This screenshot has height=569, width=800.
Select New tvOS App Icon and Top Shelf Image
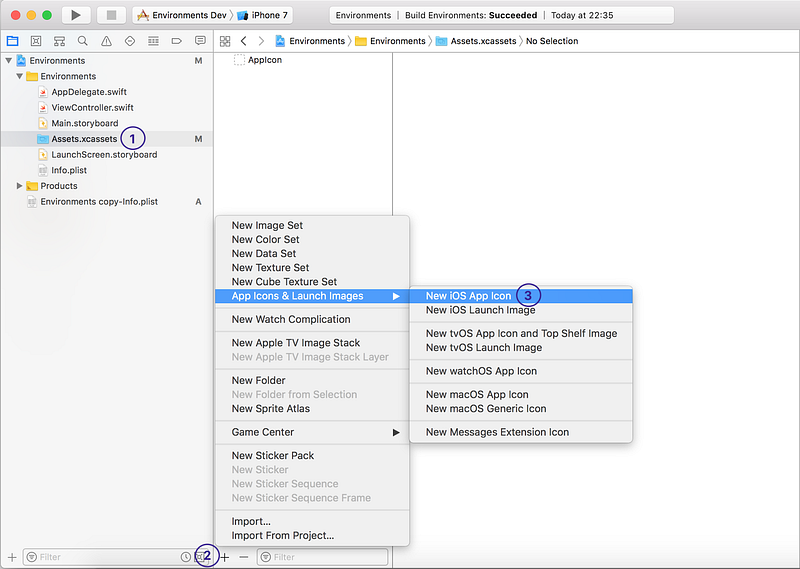coord(521,334)
